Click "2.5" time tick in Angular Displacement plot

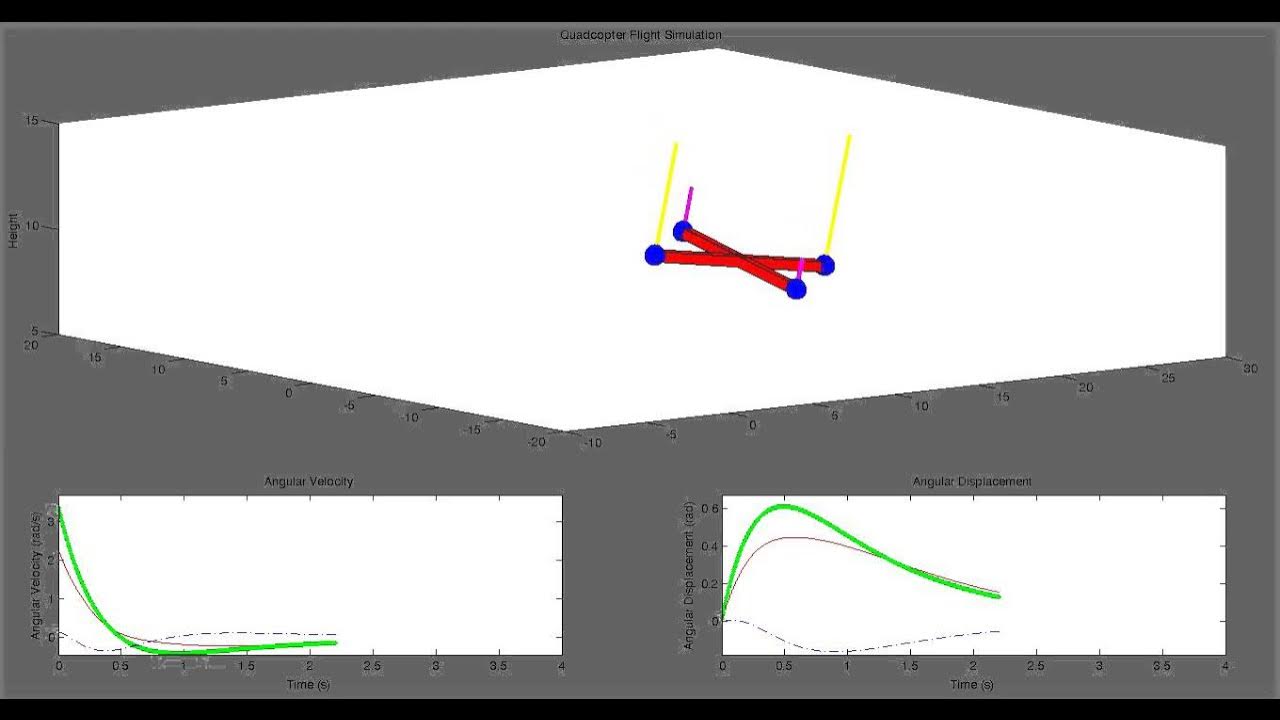tap(1036, 665)
